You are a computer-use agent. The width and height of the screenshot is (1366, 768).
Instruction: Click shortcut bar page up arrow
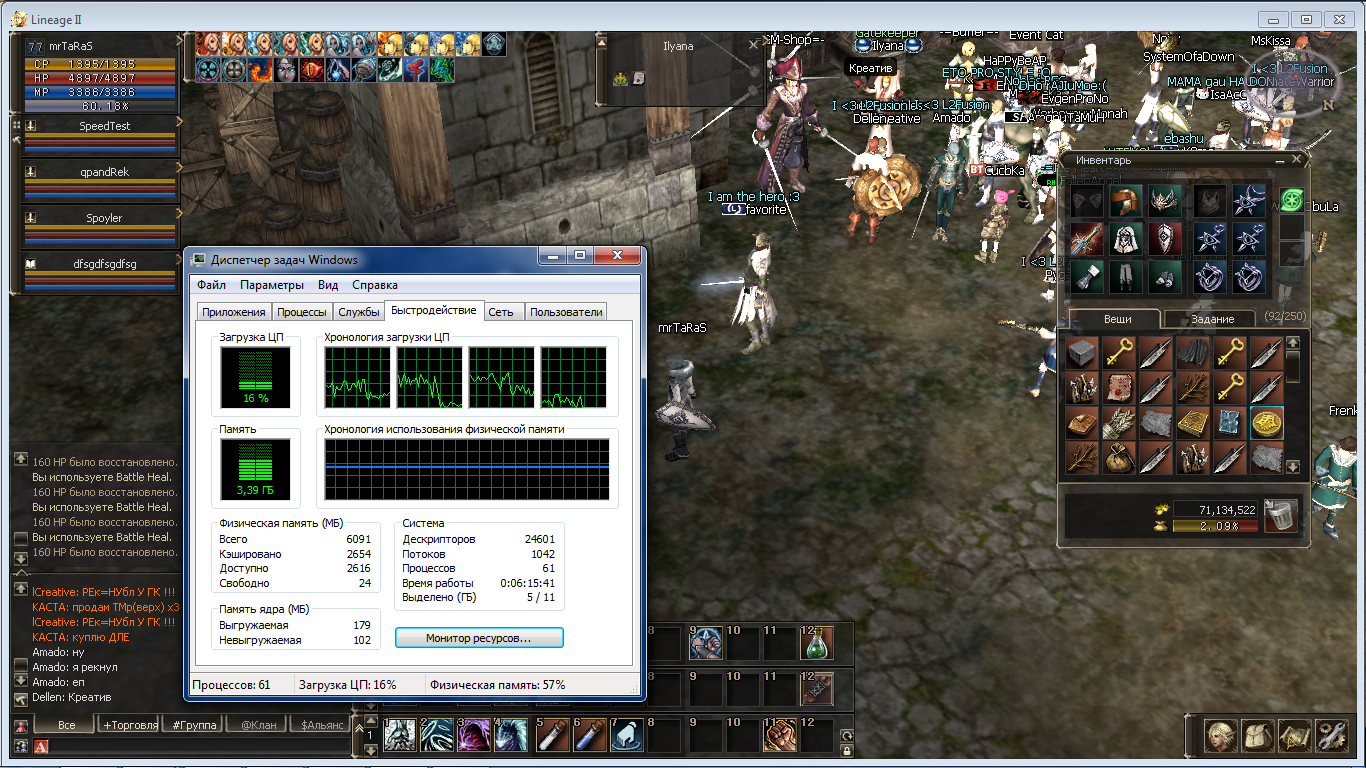point(371,722)
